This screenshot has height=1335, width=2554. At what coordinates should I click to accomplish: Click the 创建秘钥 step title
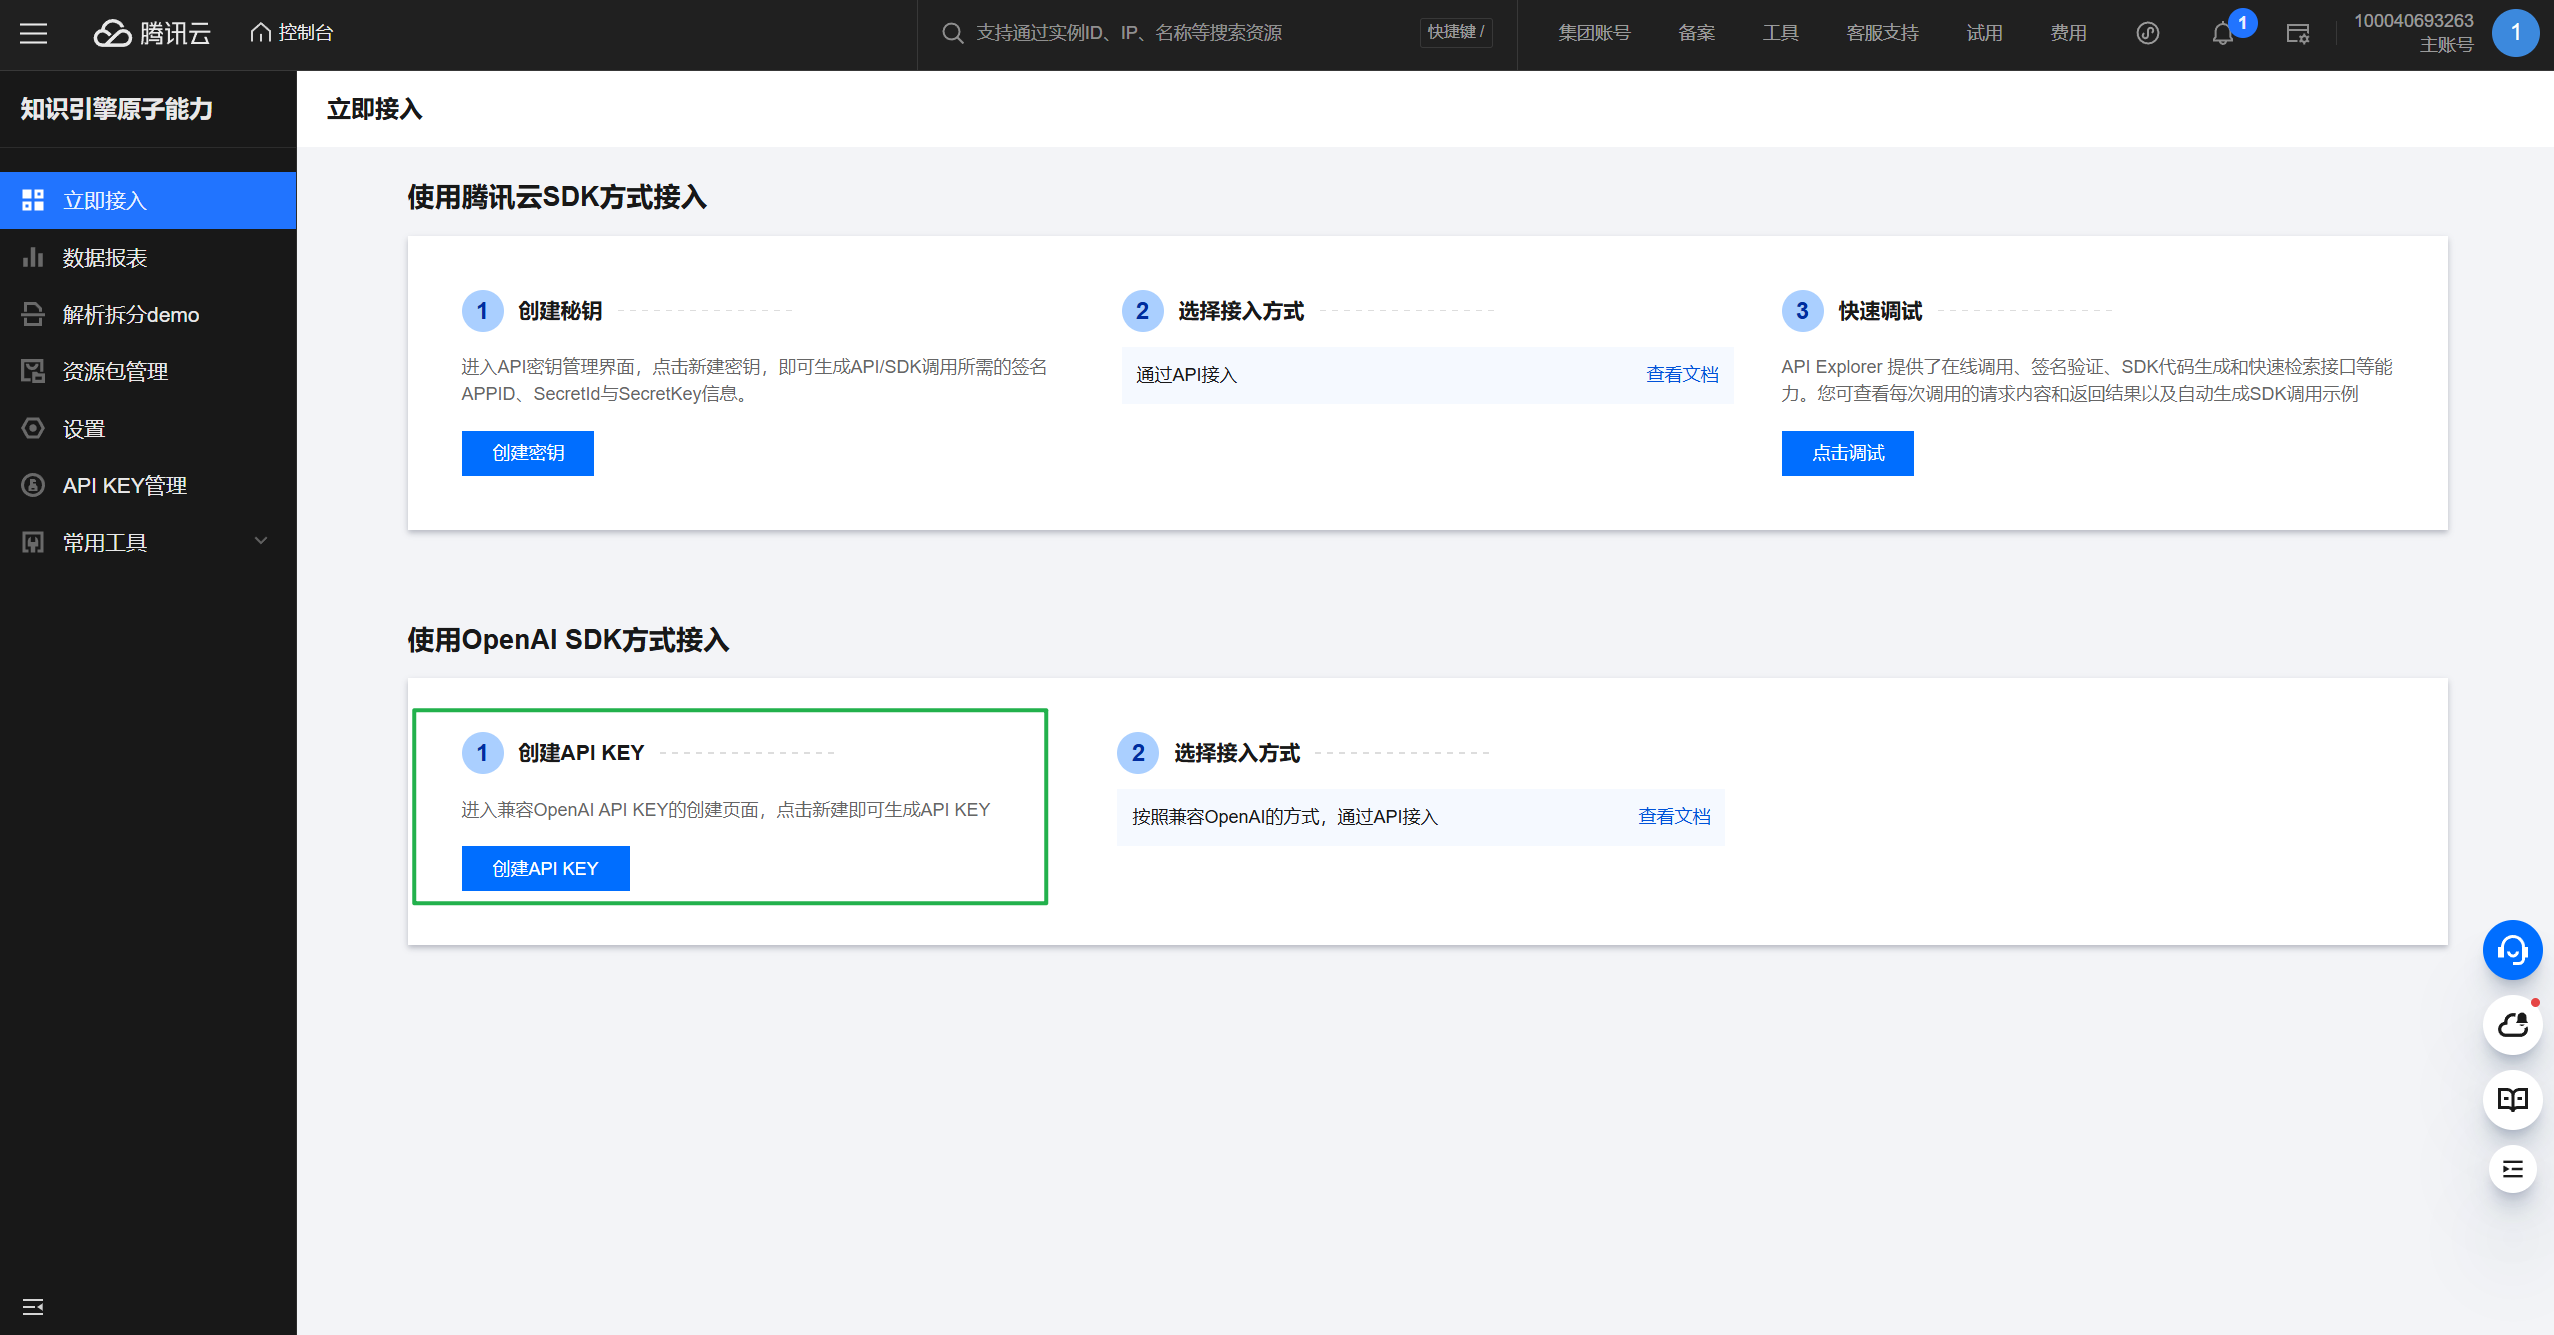[560, 311]
